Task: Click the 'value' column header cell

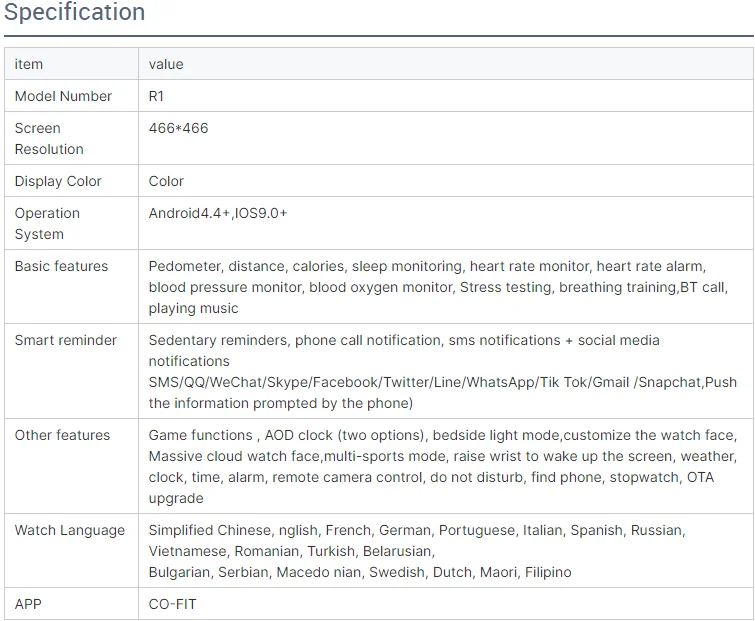Action: 166,64
